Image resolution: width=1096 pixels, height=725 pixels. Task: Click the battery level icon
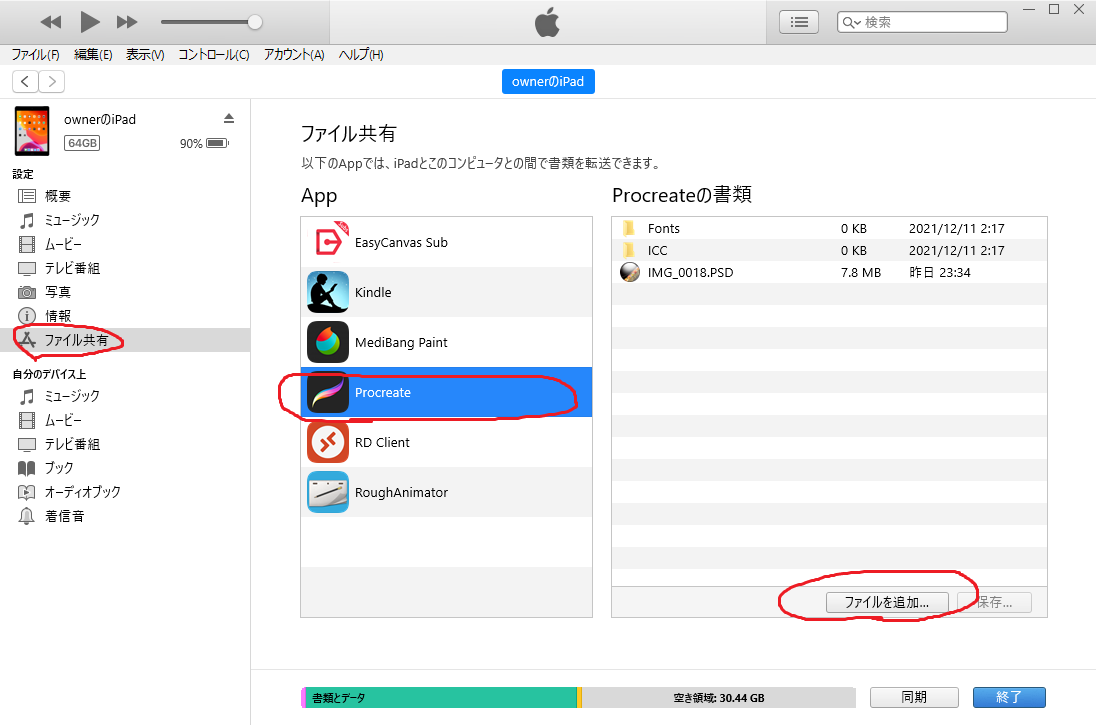coord(217,143)
